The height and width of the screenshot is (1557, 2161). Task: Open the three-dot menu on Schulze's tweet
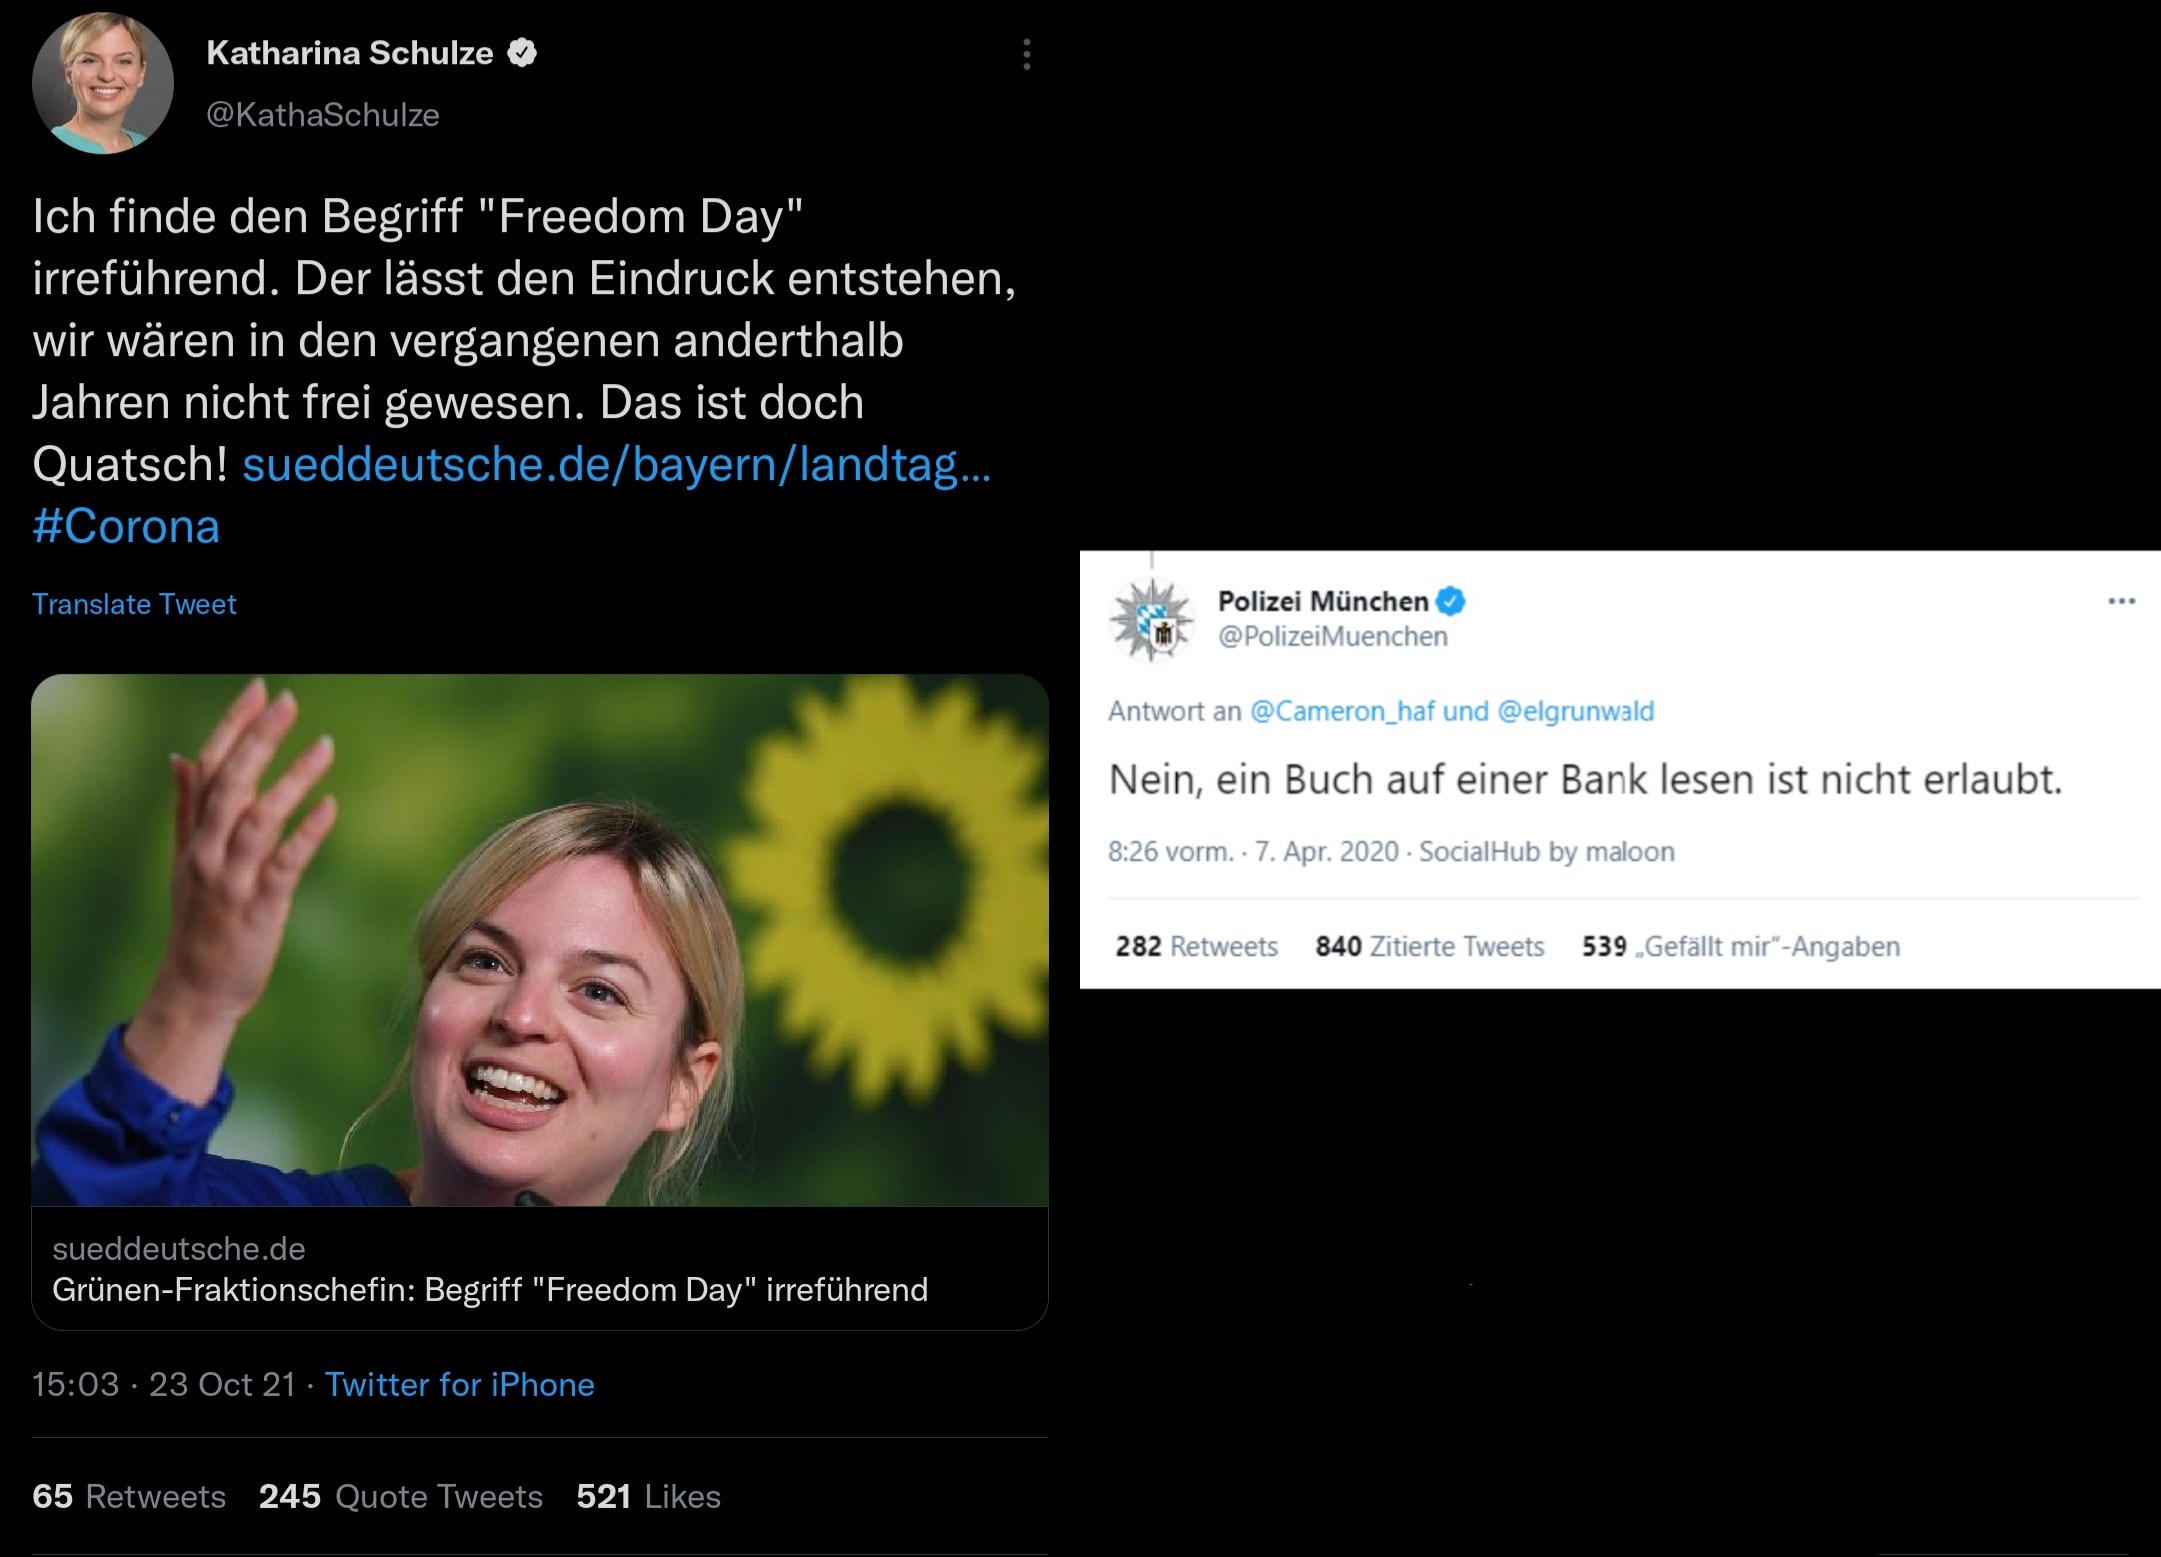coord(1026,54)
